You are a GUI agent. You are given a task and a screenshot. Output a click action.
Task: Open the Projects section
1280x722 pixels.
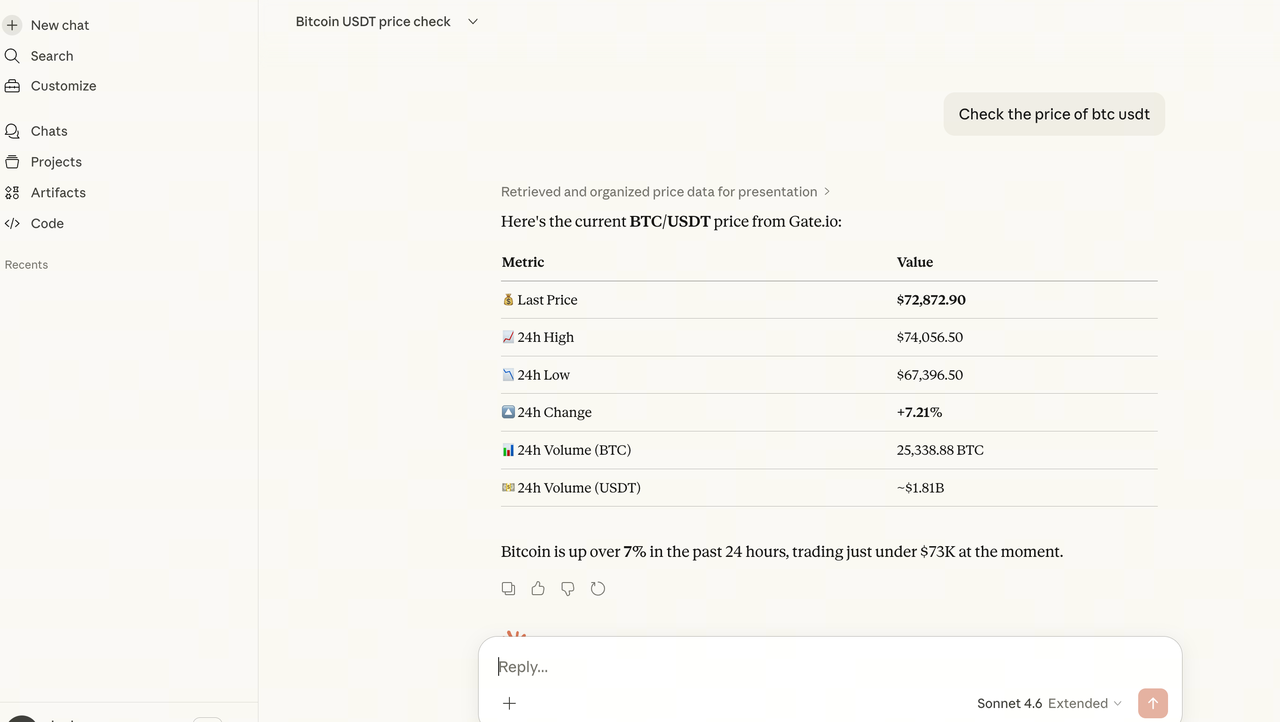click(x=56, y=162)
